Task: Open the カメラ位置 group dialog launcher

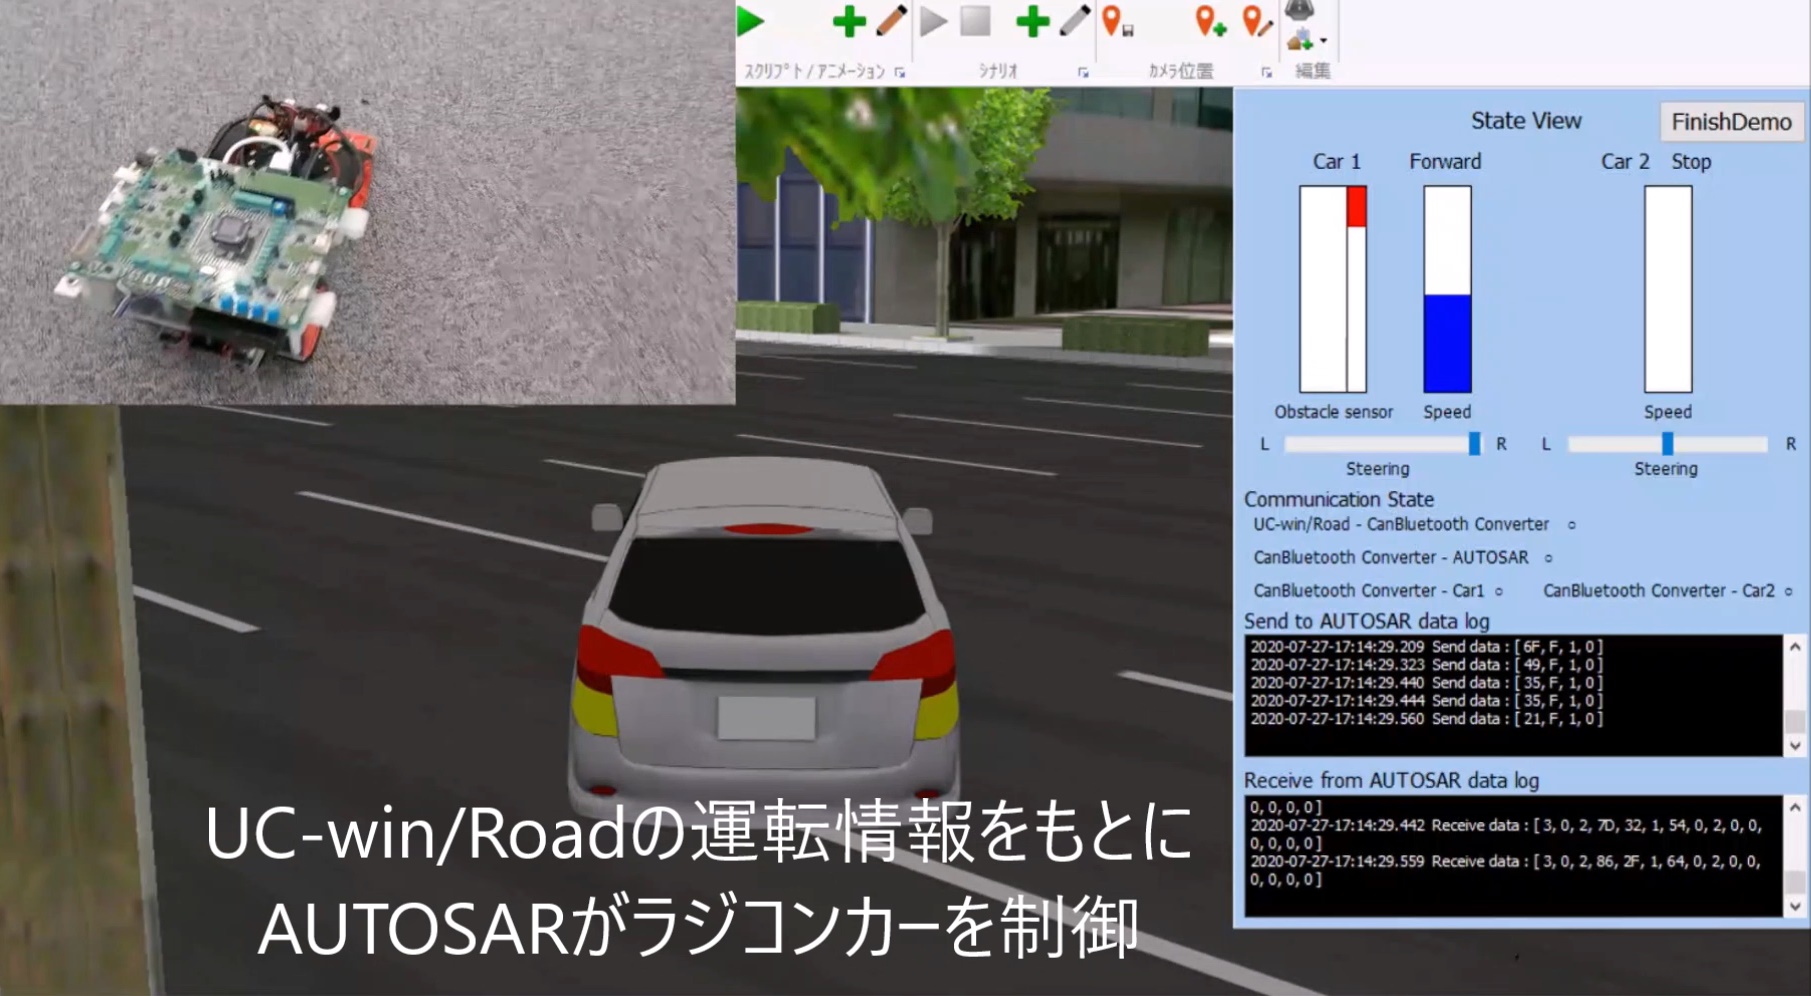Action: (1266, 72)
